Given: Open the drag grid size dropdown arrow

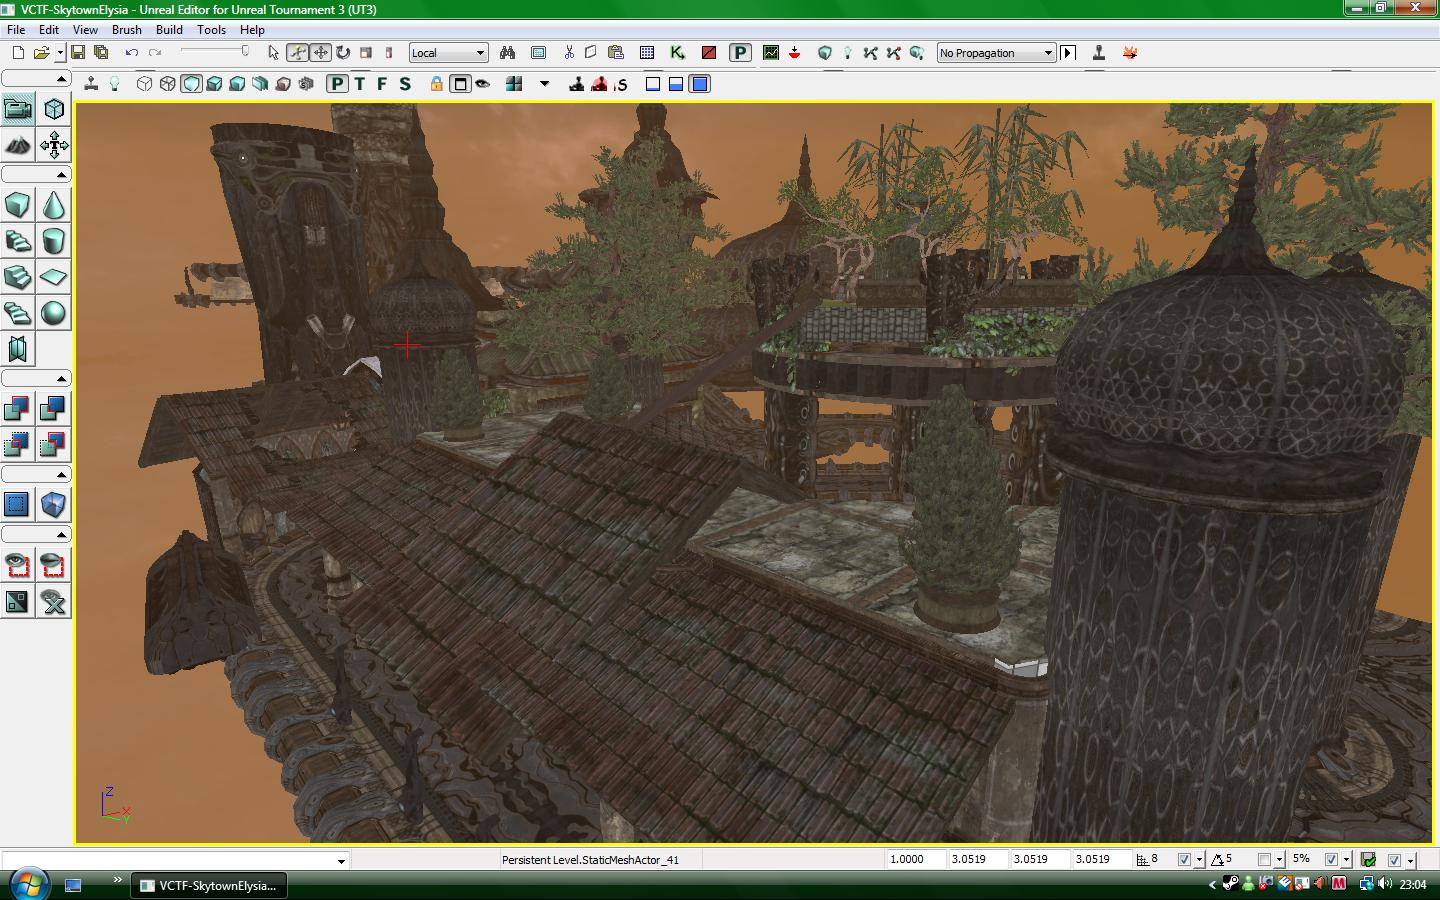Looking at the screenshot, I should coord(1200,858).
